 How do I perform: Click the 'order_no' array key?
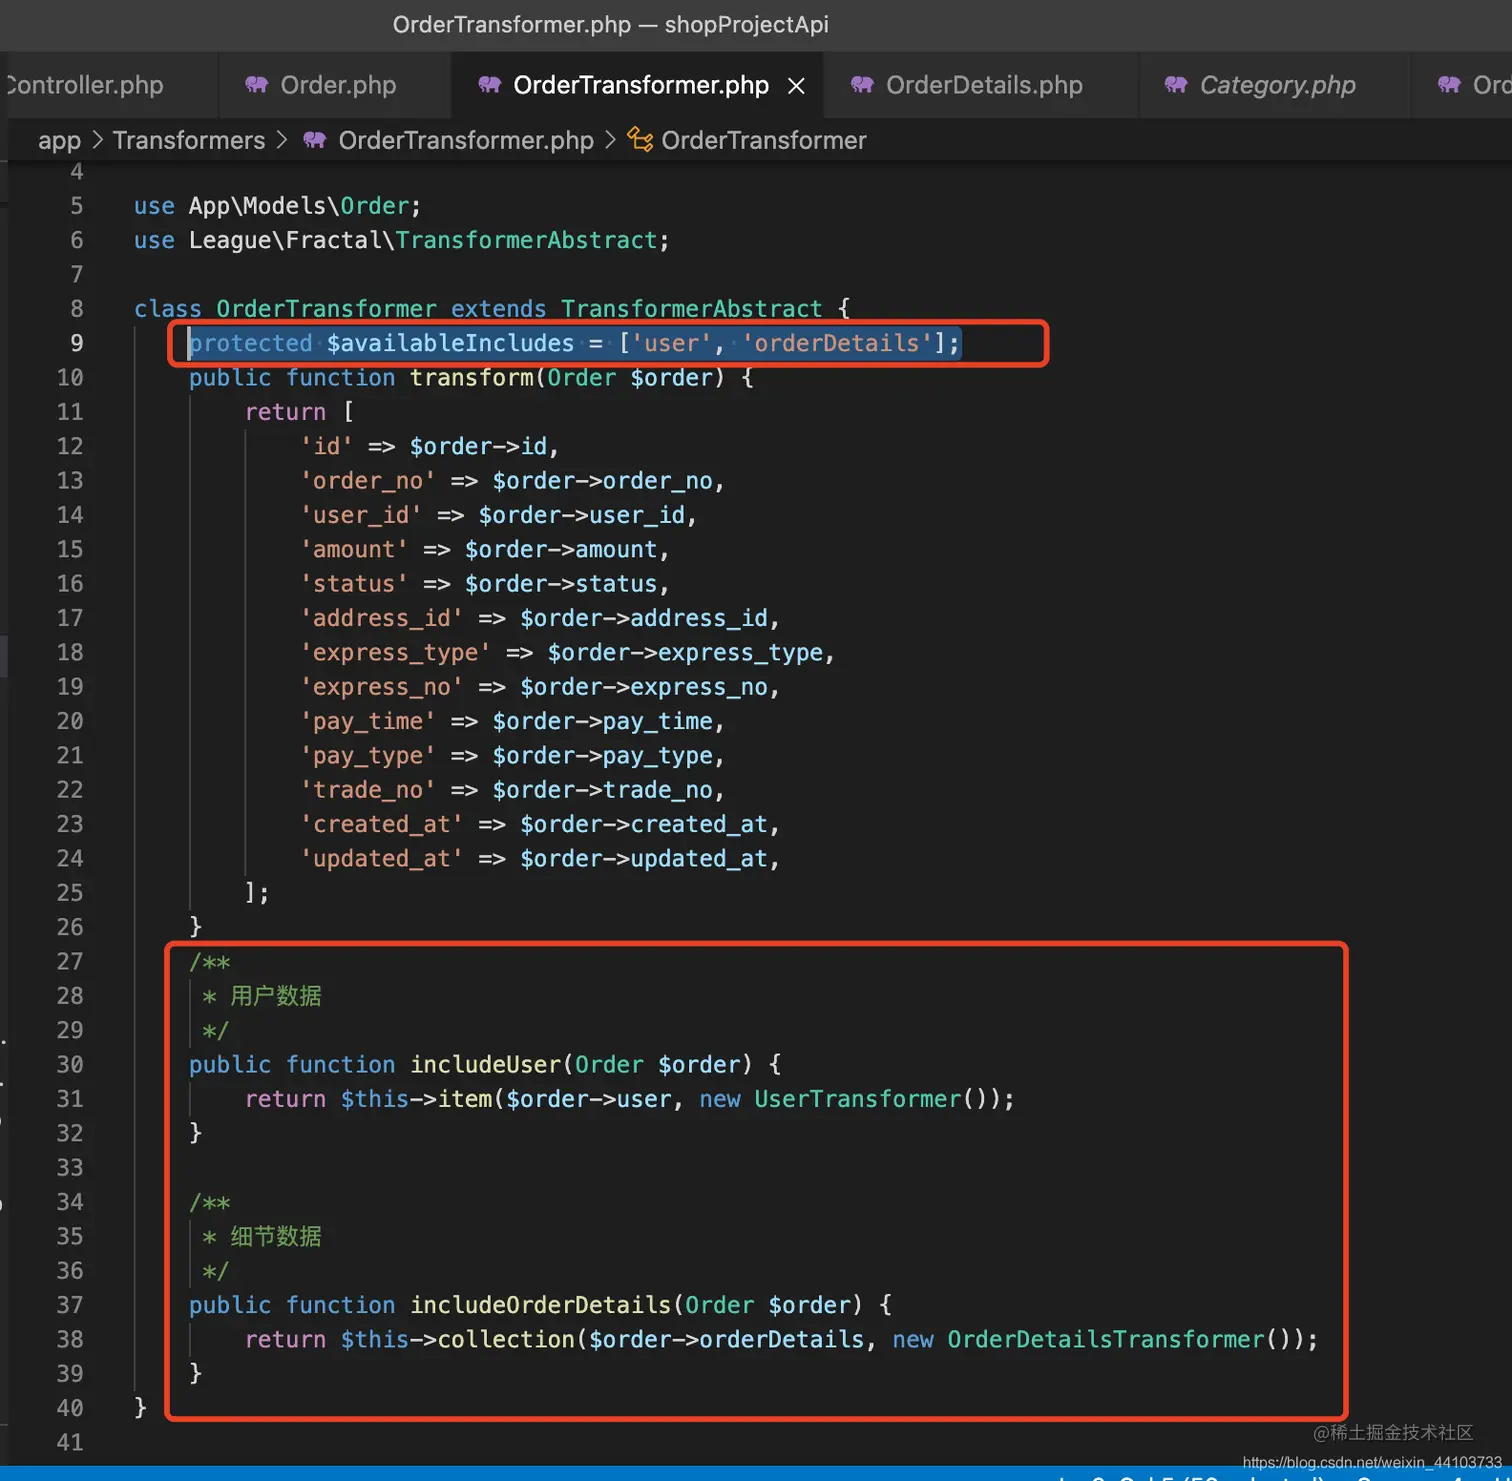[368, 481]
